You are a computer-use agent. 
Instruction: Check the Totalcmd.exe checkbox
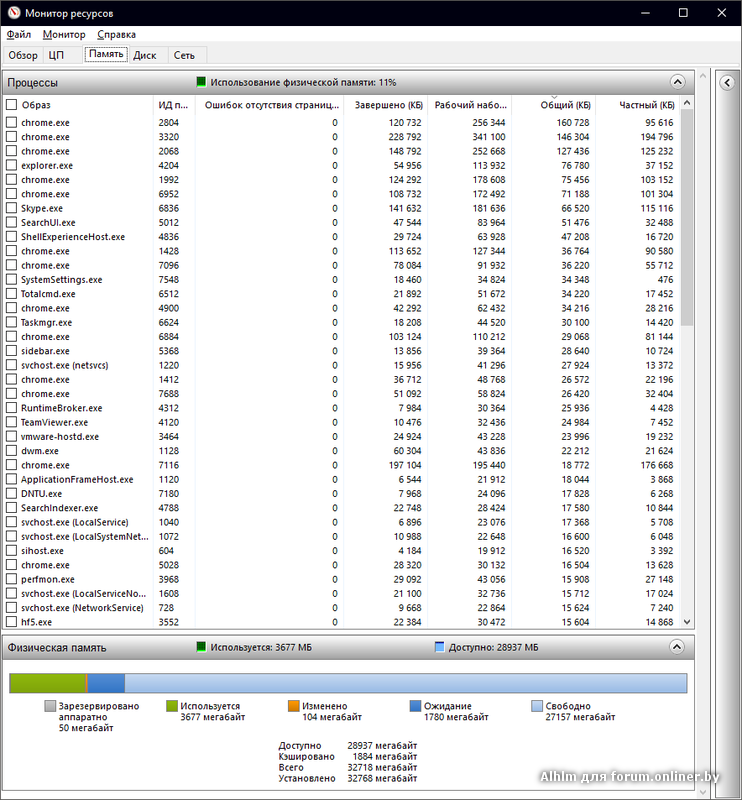(x=11, y=294)
